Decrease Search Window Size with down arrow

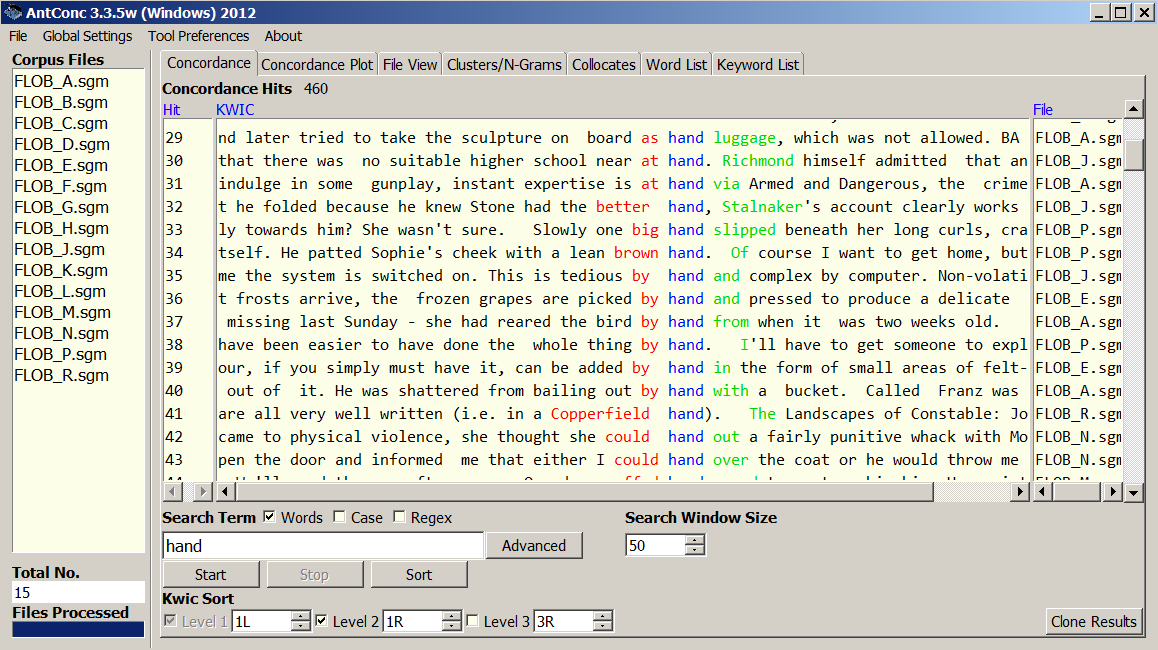click(x=695, y=551)
